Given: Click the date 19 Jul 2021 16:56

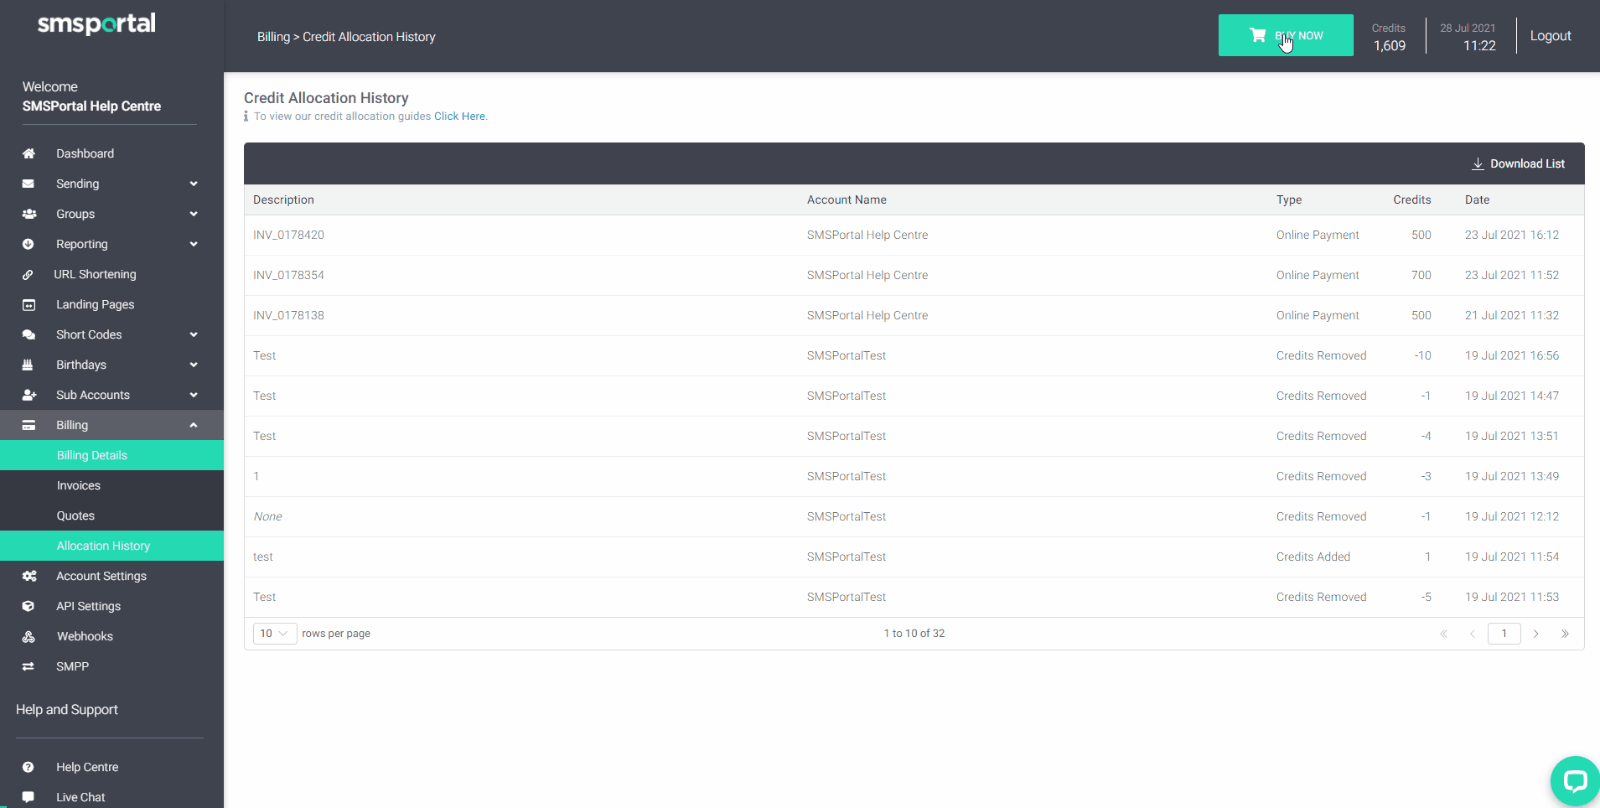Looking at the screenshot, I should 1512,356.
